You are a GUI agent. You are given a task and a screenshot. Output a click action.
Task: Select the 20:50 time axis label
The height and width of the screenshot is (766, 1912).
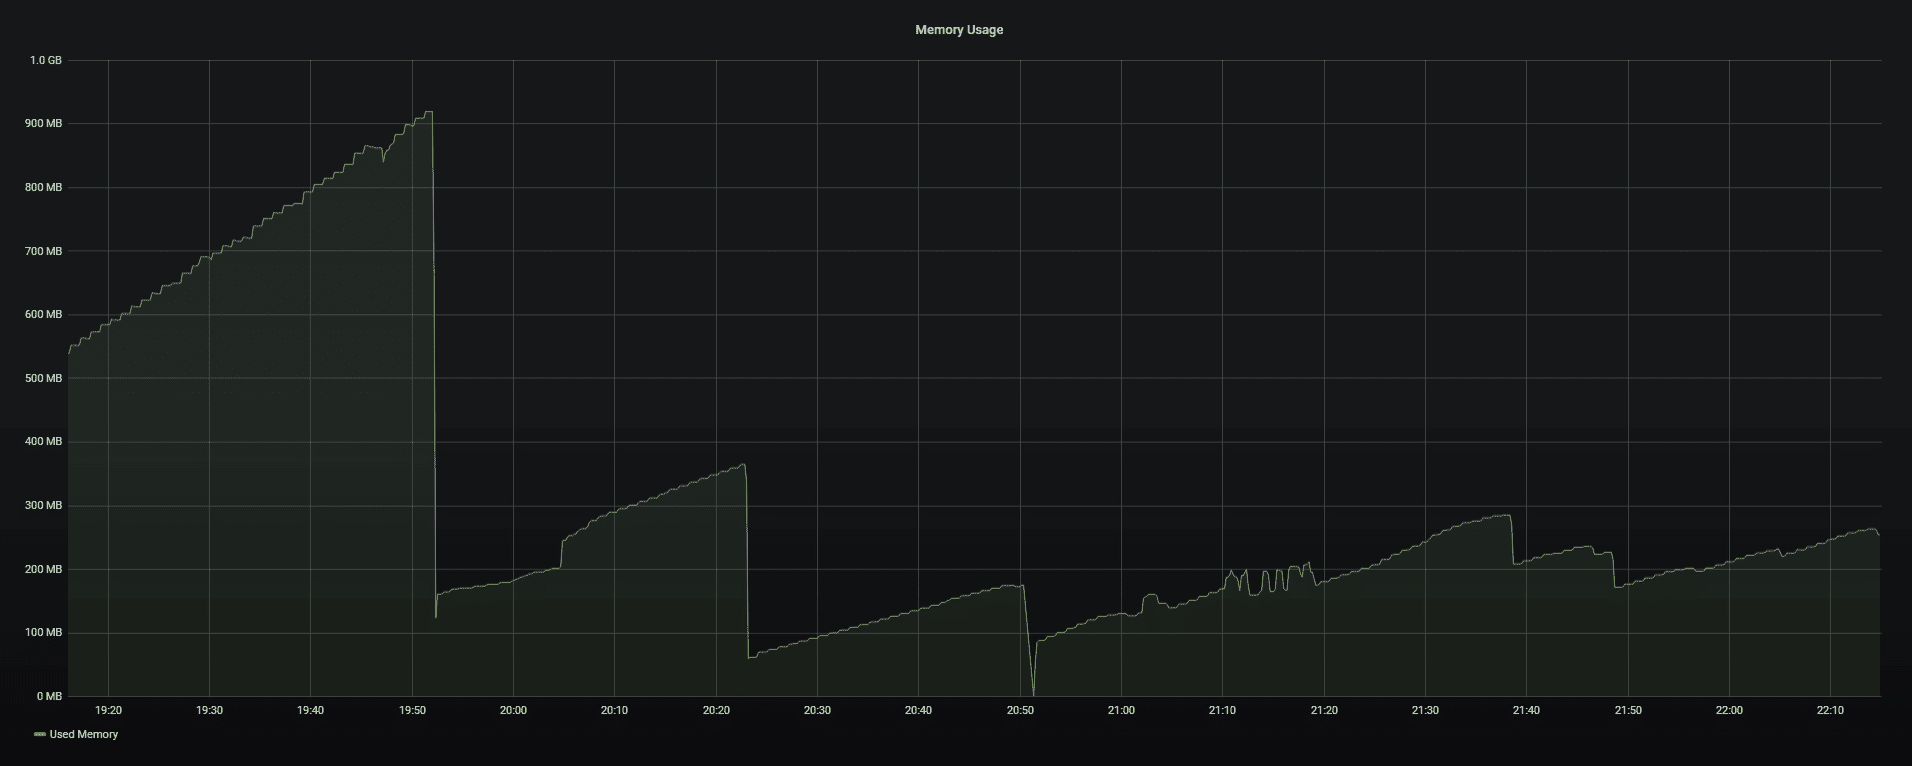point(1020,711)
